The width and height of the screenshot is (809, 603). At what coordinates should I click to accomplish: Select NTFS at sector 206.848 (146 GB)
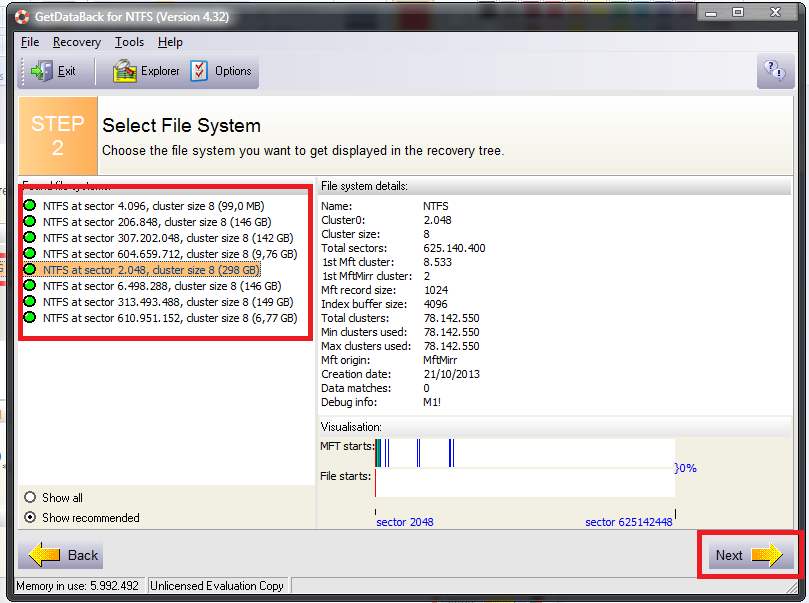pos(157,222)
